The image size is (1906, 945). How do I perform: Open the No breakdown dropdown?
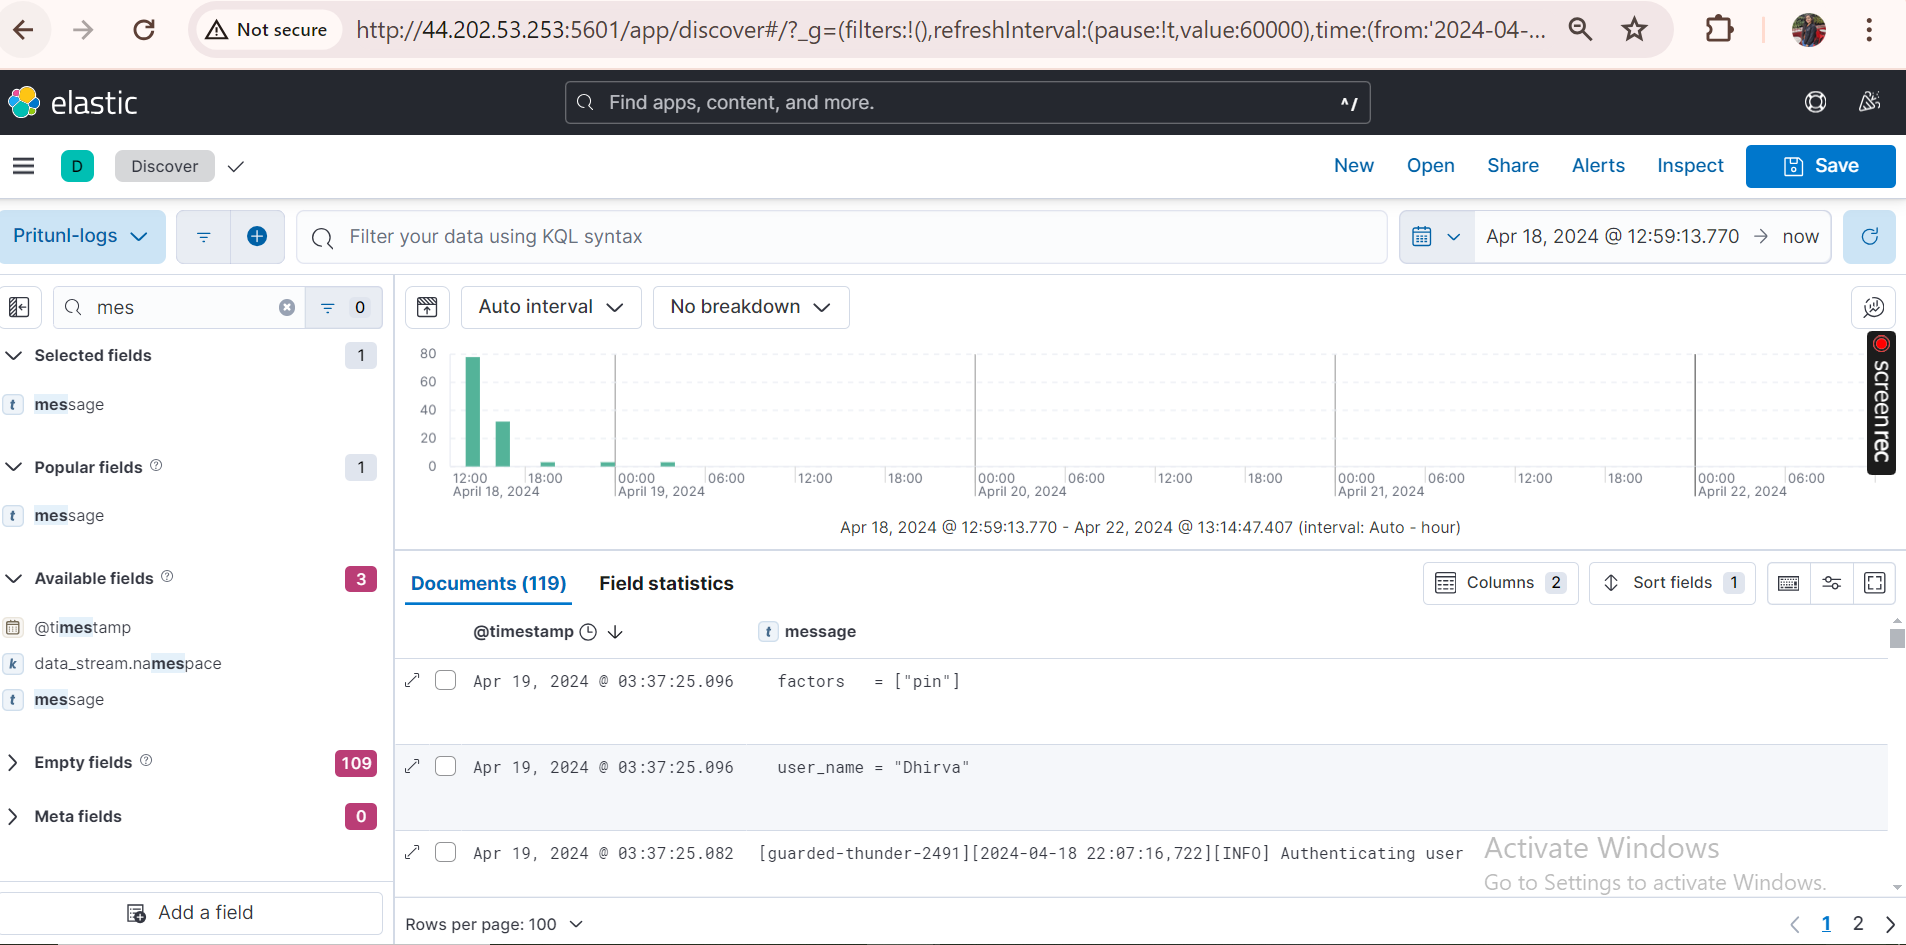[751, 307]
